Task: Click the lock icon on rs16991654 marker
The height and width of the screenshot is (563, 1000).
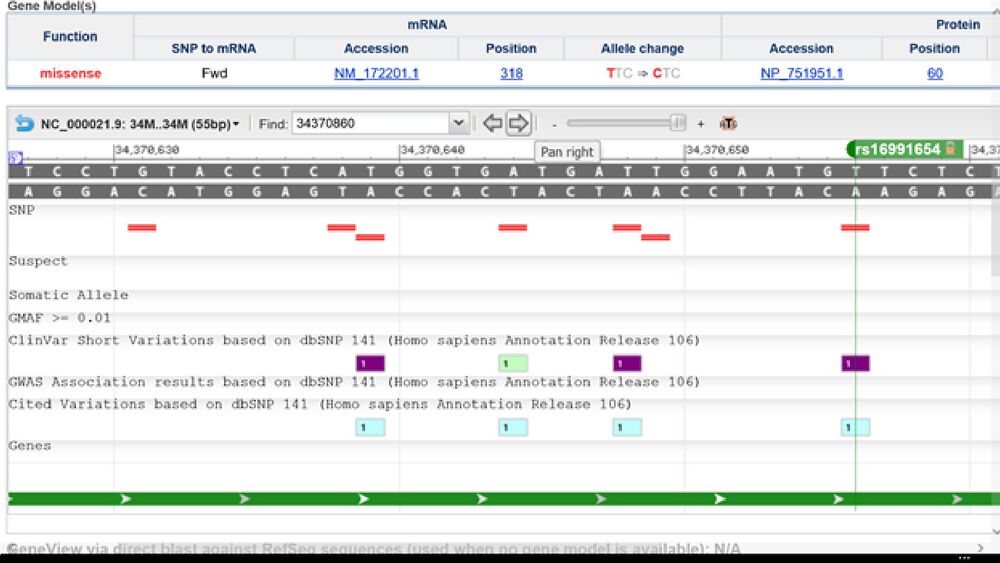Action: coord(950,149)
